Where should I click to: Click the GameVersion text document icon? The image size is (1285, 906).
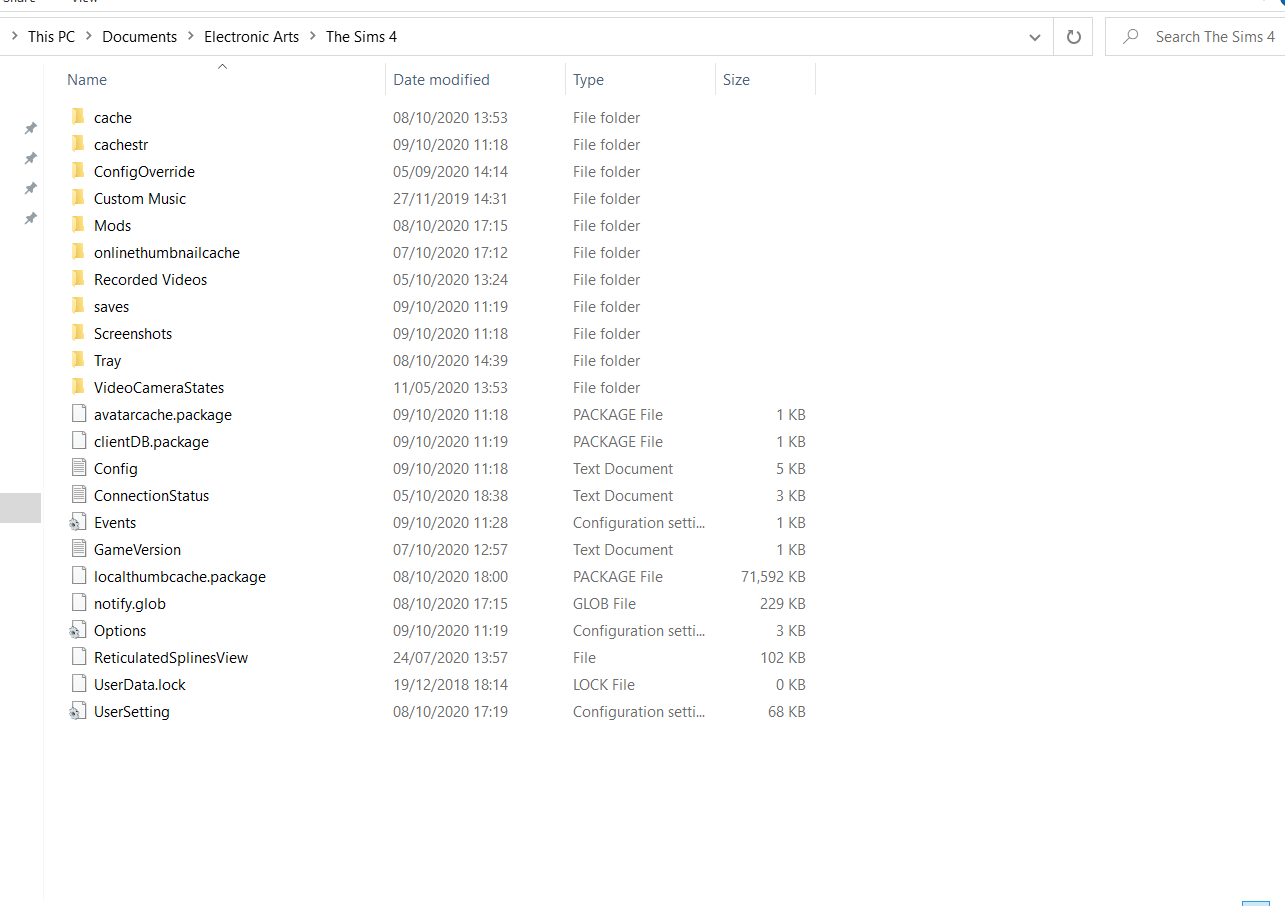pyautogui.click(x=78, y=549)
